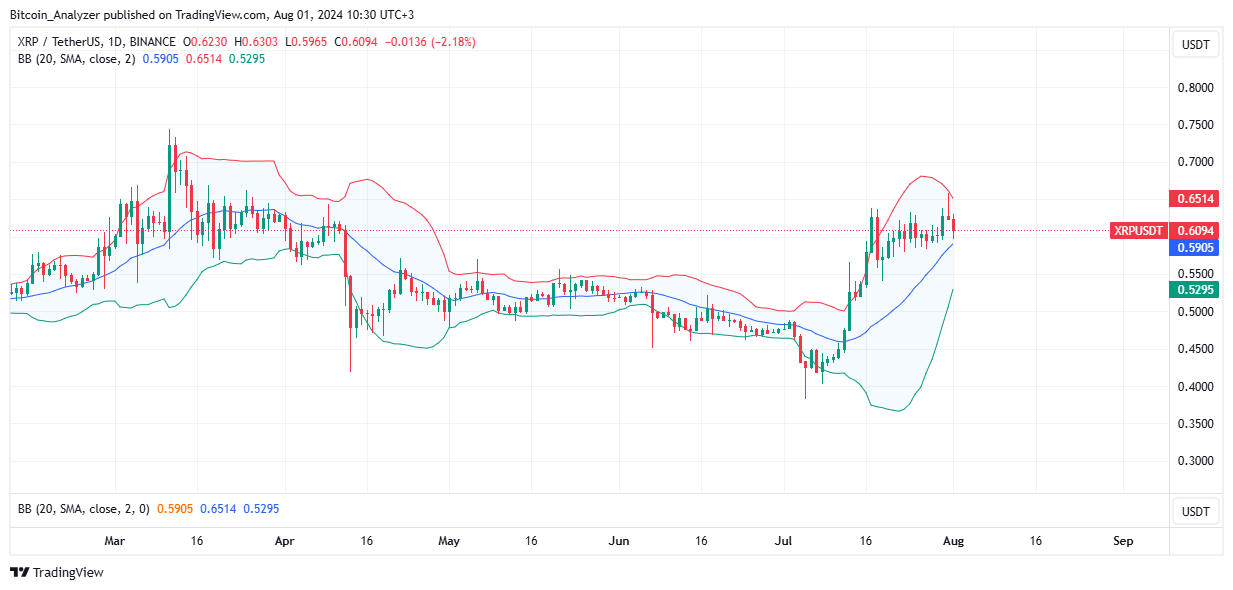The width and height of the screenshot is (1233, 590).
Task: Click the TradingView logo bottom left
Action: click(55, 572)
